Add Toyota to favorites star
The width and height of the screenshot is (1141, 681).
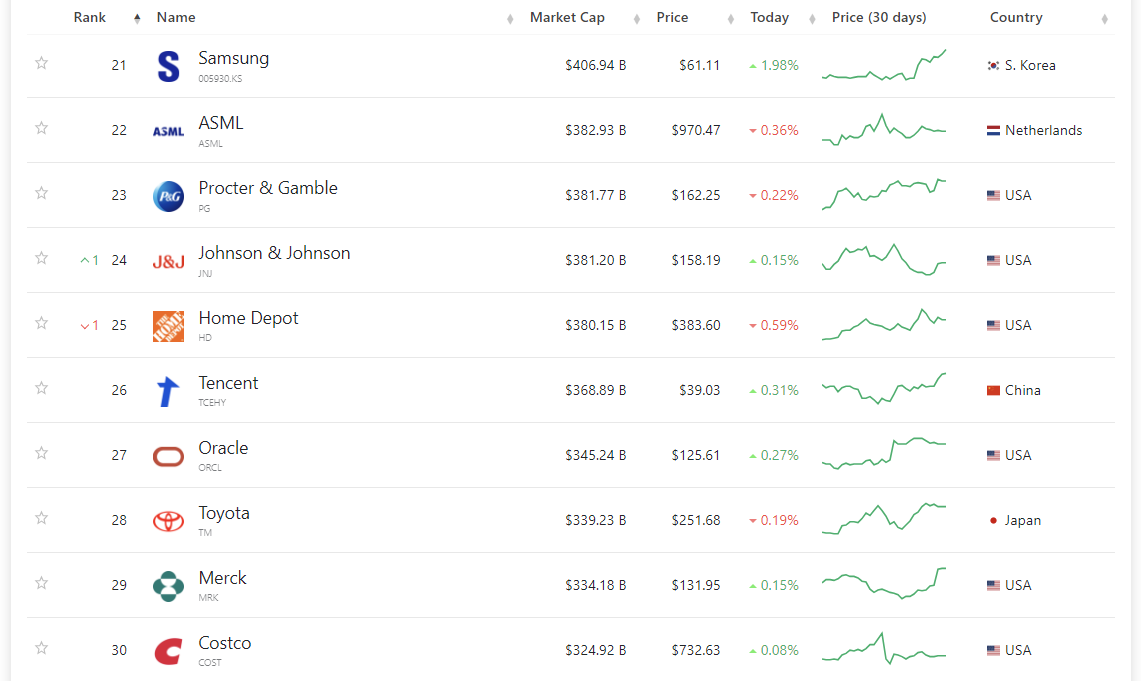(41, 517)
